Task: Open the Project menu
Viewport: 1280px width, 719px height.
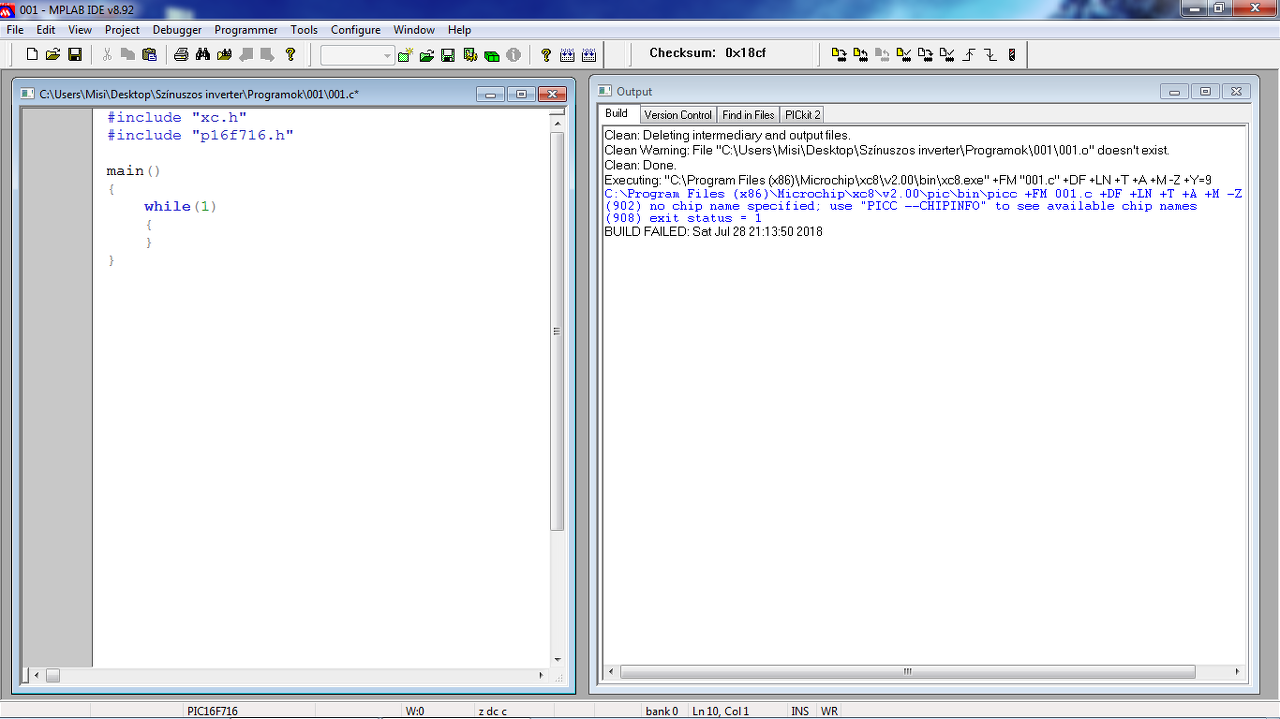Action: point(122,30)
